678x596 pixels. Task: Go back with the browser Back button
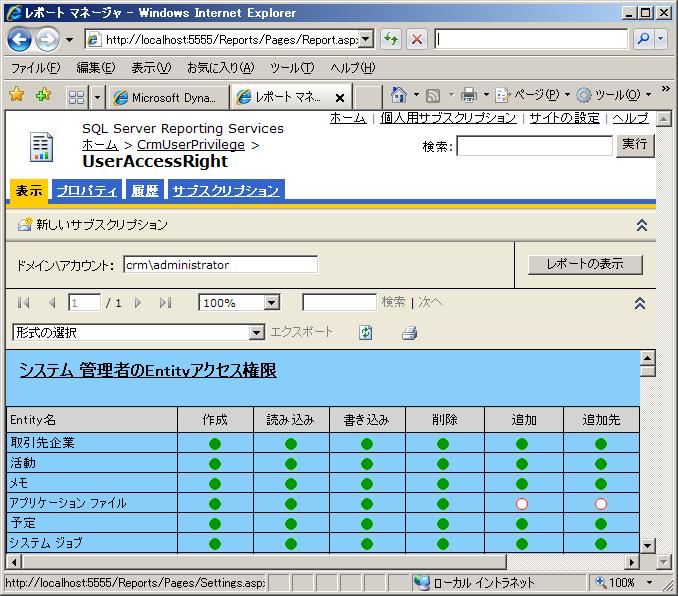coord(19,40)
